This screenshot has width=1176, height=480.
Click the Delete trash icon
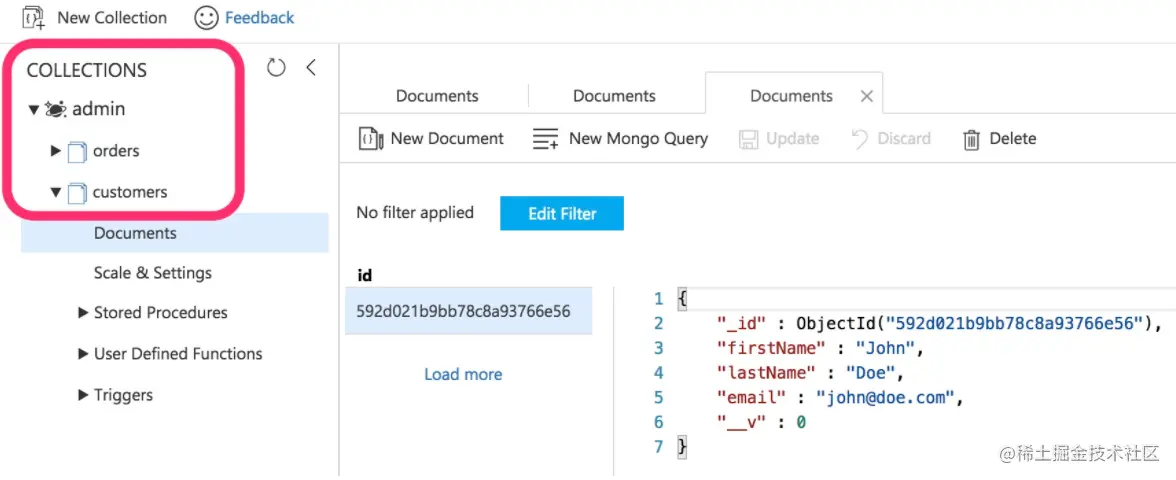pos(971,140)
